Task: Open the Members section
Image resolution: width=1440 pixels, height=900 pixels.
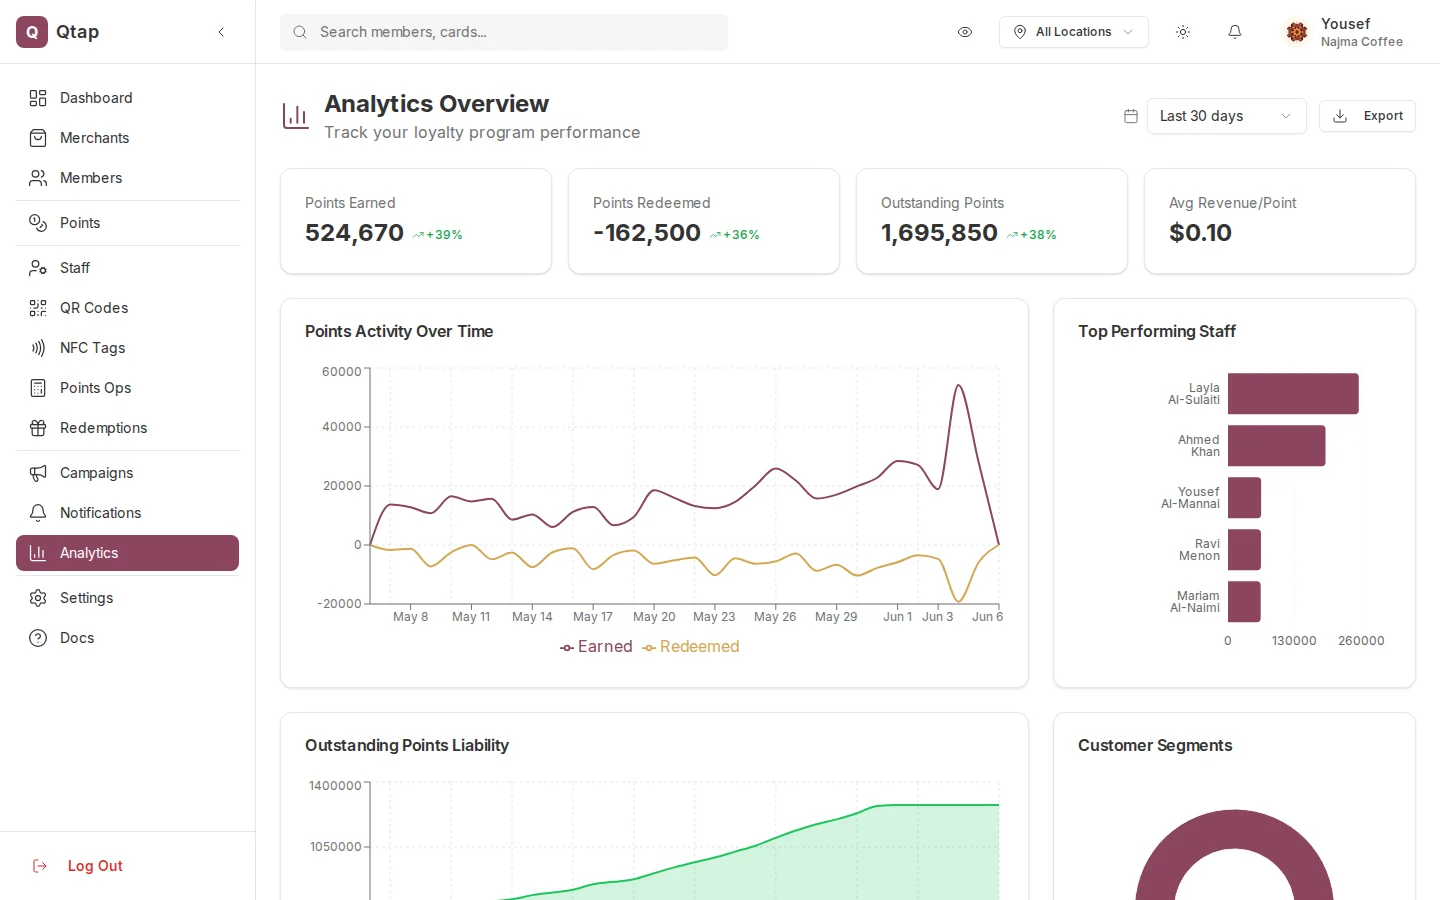Action: tap(127, 178)
